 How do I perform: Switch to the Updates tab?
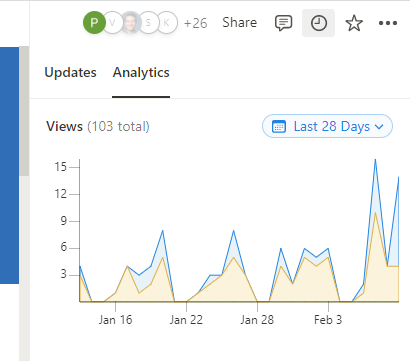70,72
